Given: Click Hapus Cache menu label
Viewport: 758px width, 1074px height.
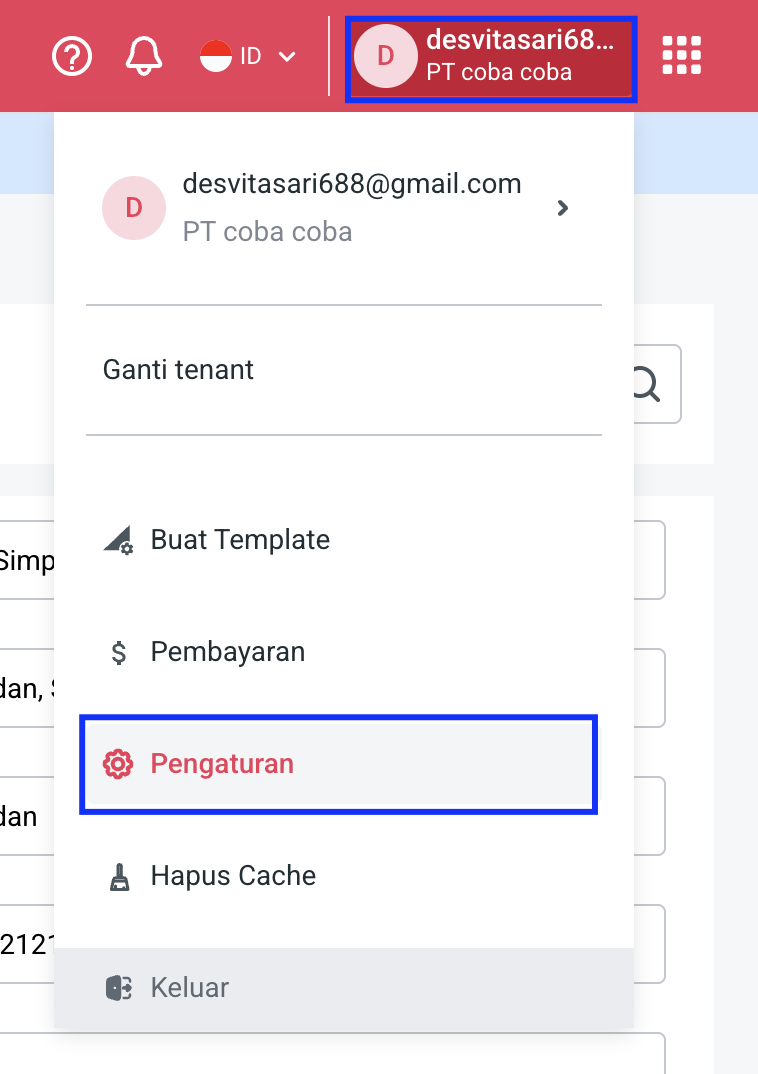Looking at the screenshot, I should coord(233,876).
